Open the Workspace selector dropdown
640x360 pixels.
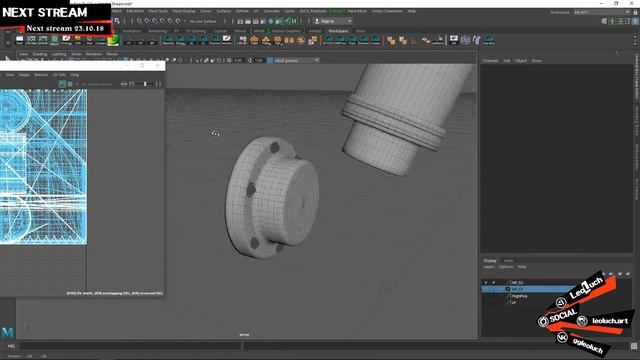(602, 12)
